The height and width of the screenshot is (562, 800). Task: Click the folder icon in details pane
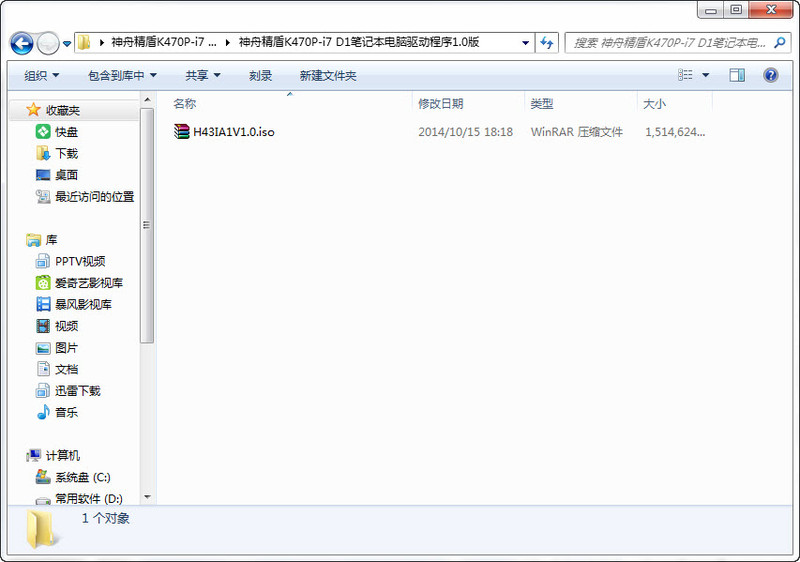point(41,530)
